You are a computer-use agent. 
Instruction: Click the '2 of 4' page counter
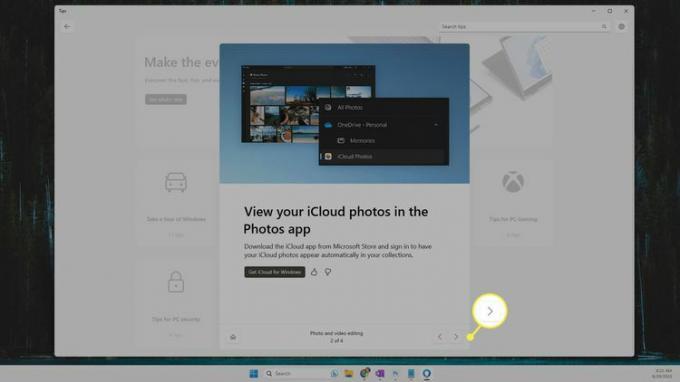point(336,340)
